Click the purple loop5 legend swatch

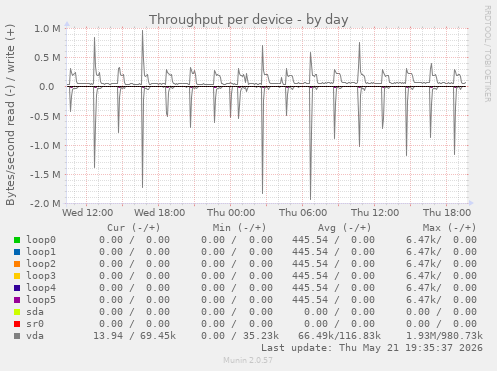(x=17, y=300)
